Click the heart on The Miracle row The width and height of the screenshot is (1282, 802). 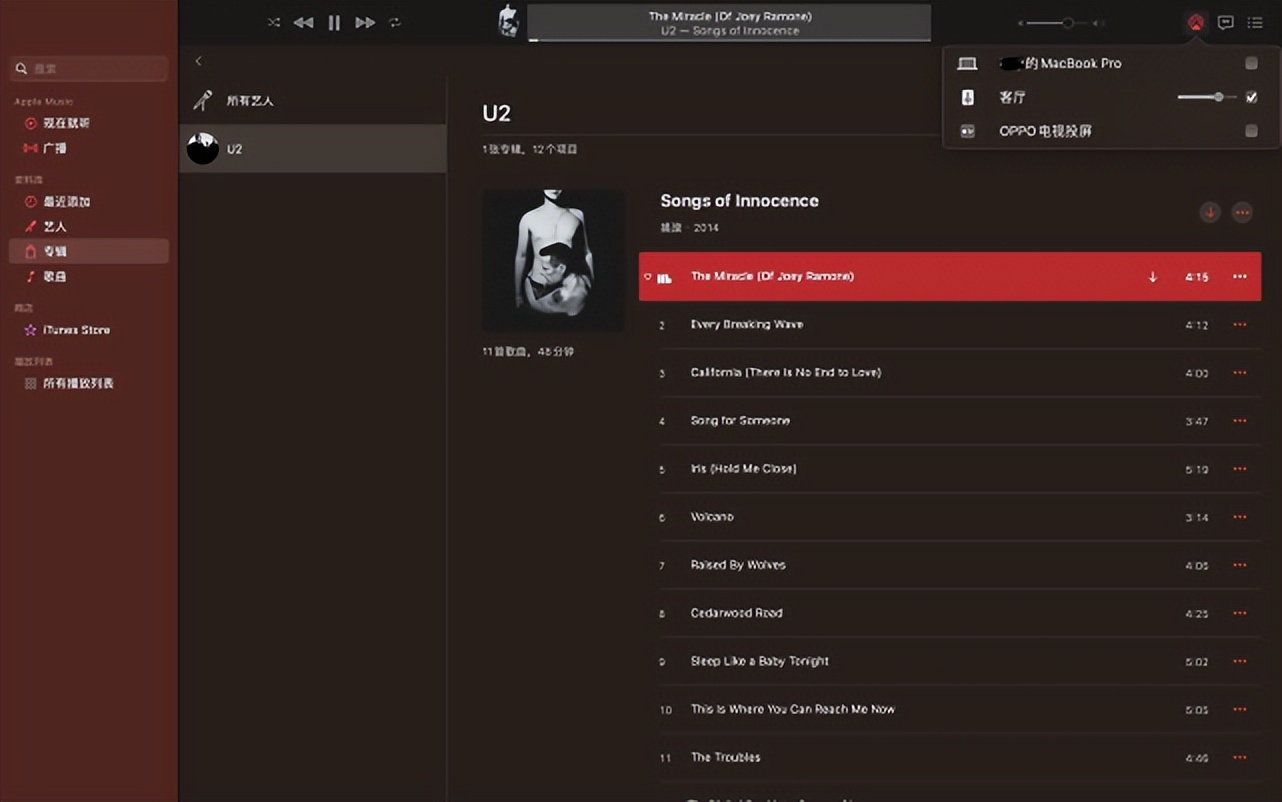(x=647, y=277)
